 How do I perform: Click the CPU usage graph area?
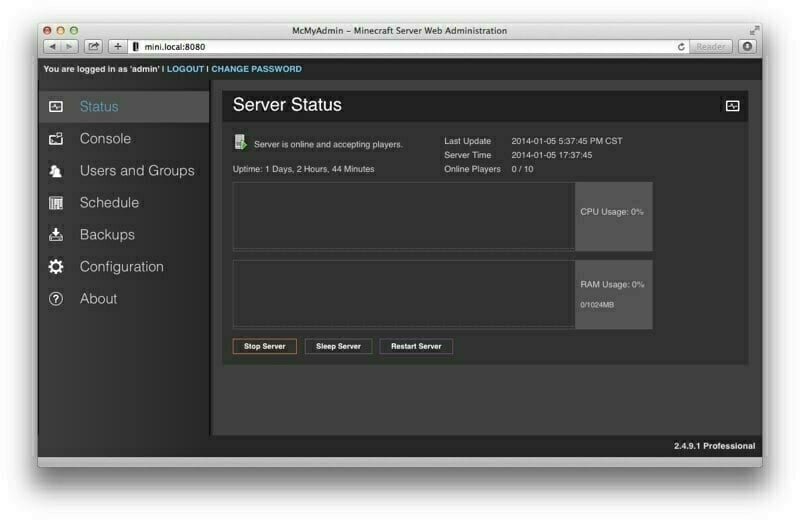click(x=403, y=216)
